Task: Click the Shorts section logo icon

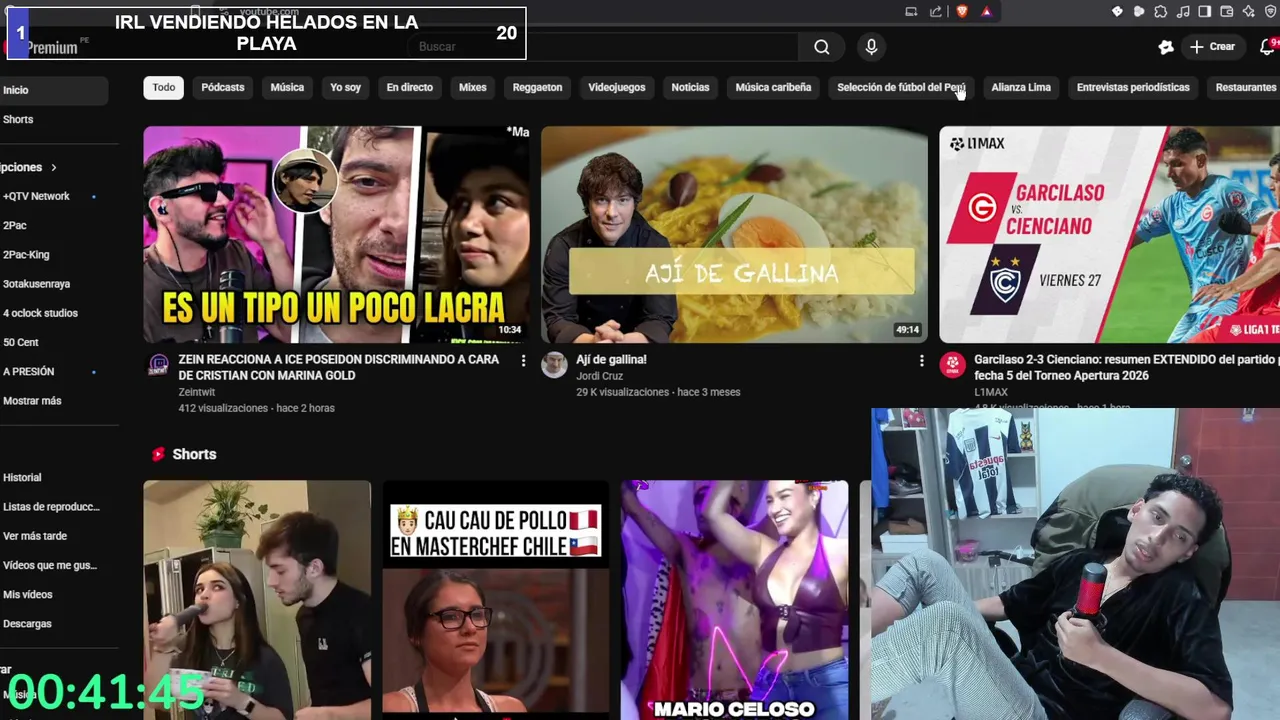Action: tap(158, 454)
